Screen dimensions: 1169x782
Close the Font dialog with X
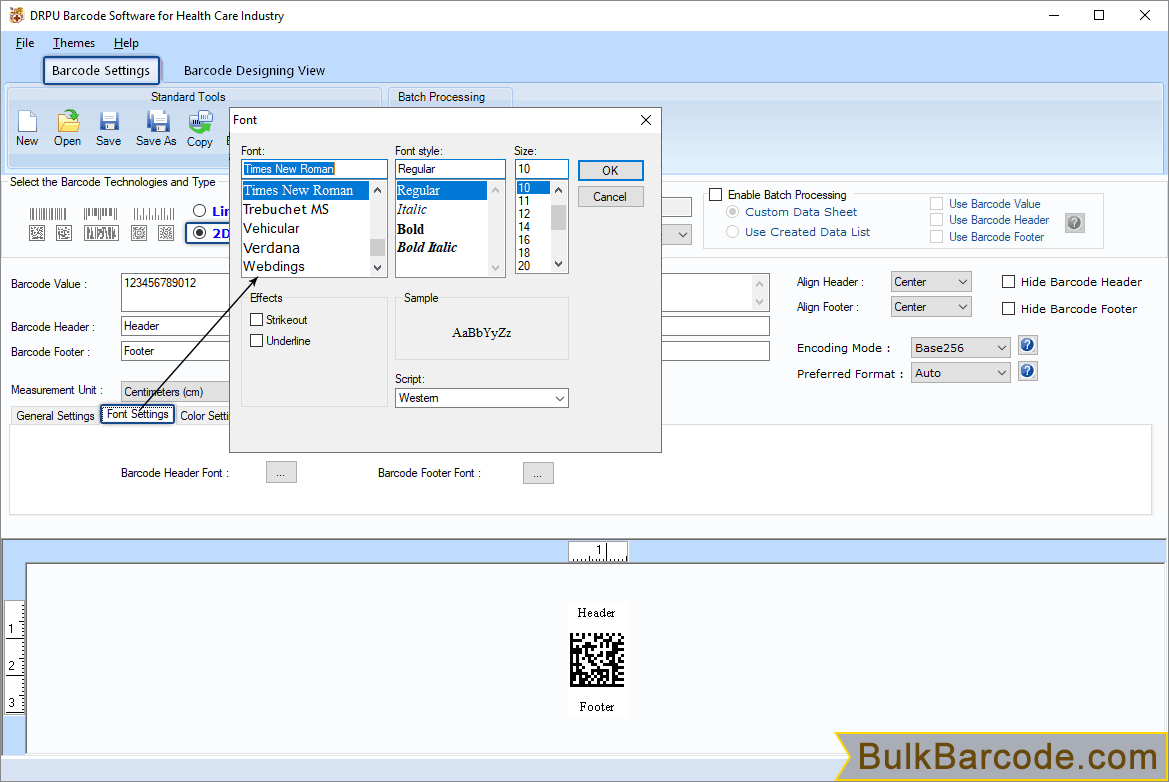(646, 120)
